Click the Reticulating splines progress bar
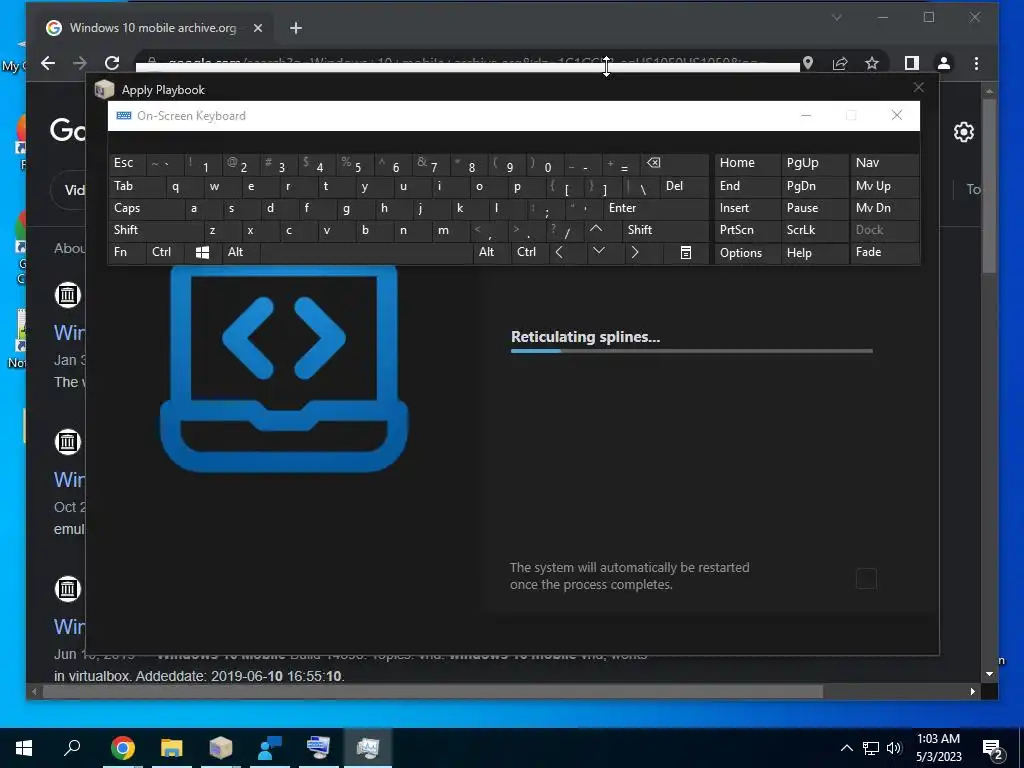1024x768 pixels. coord(692,351)
